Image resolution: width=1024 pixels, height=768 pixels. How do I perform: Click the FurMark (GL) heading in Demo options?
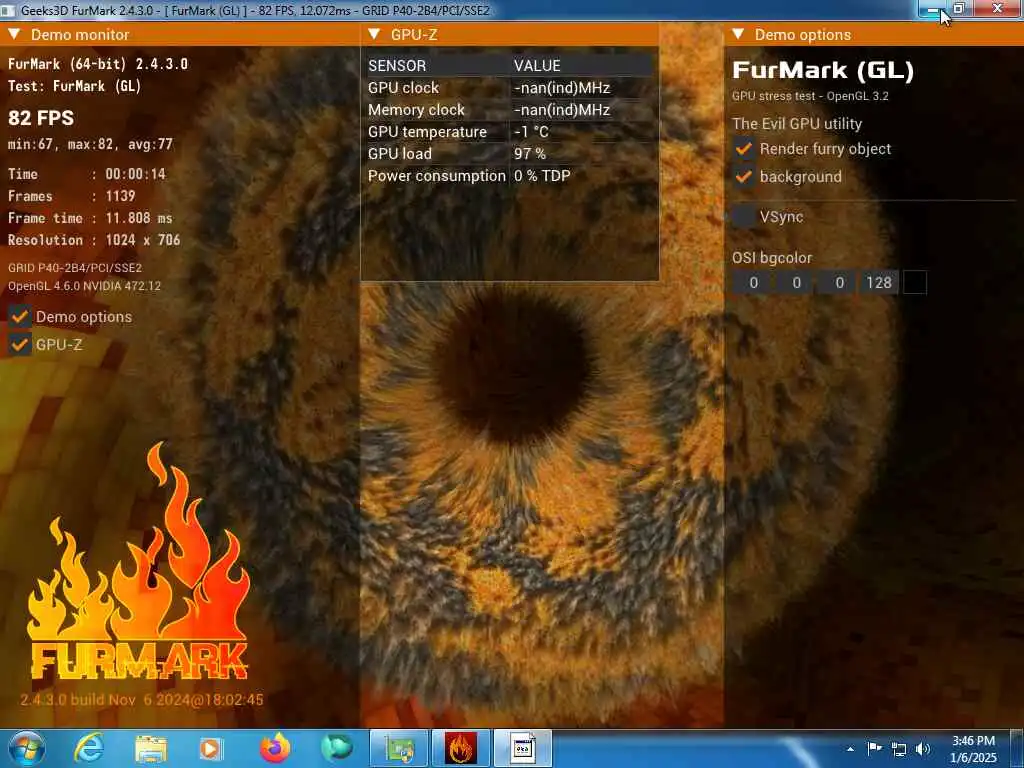pos(823,70)
